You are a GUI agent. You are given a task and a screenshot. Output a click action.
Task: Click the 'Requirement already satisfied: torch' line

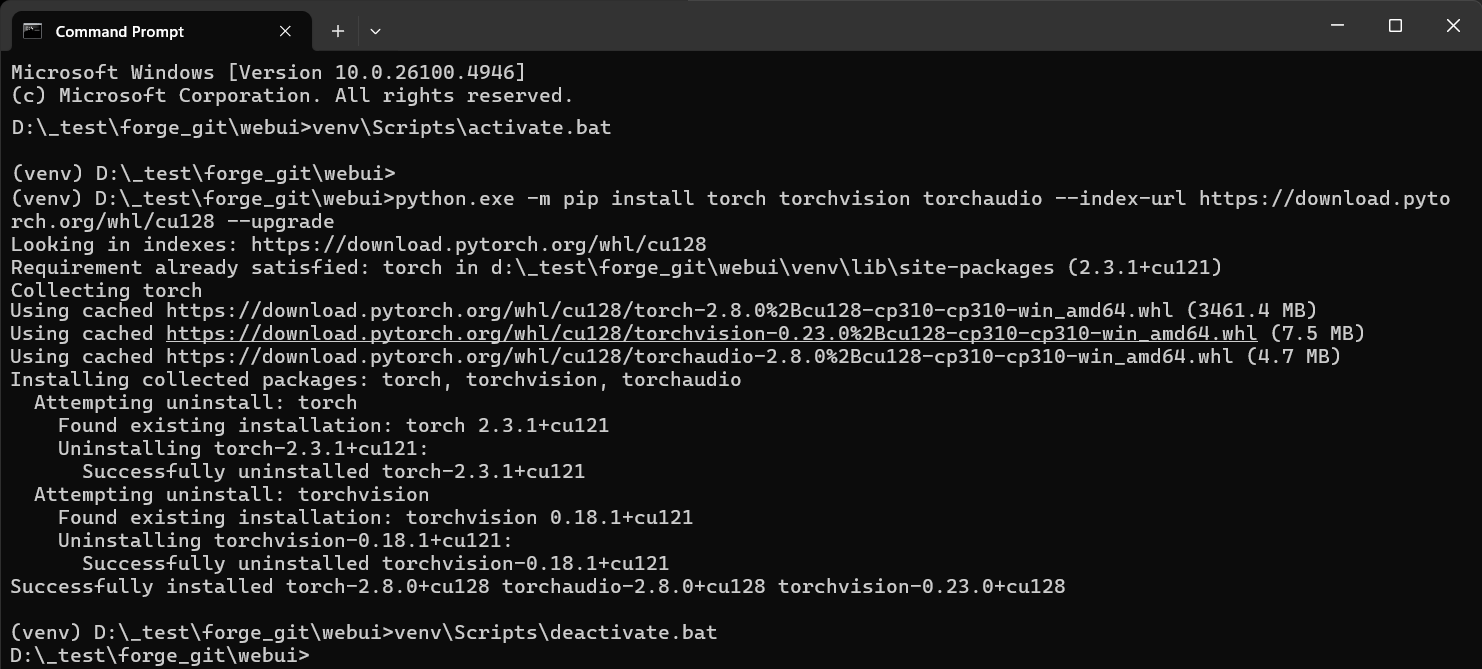616,267
